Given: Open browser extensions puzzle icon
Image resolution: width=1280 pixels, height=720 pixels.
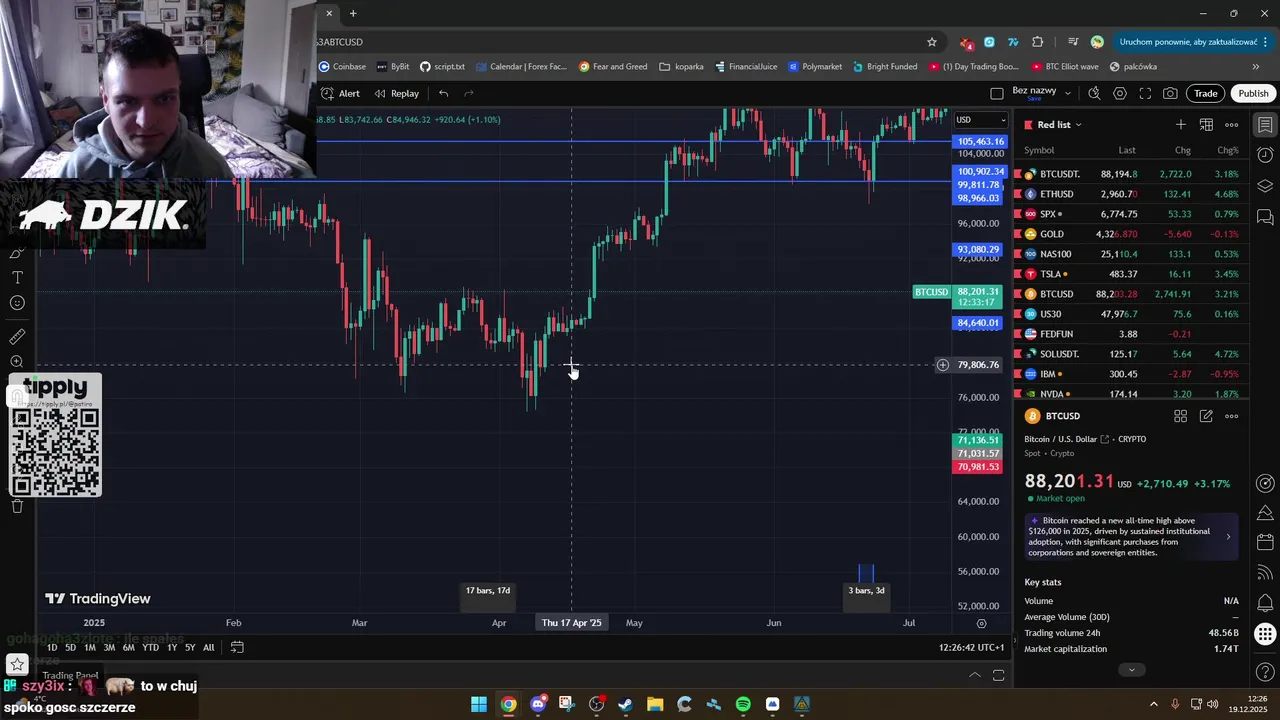Looking at the screenshot, I should coord(1037,42).
